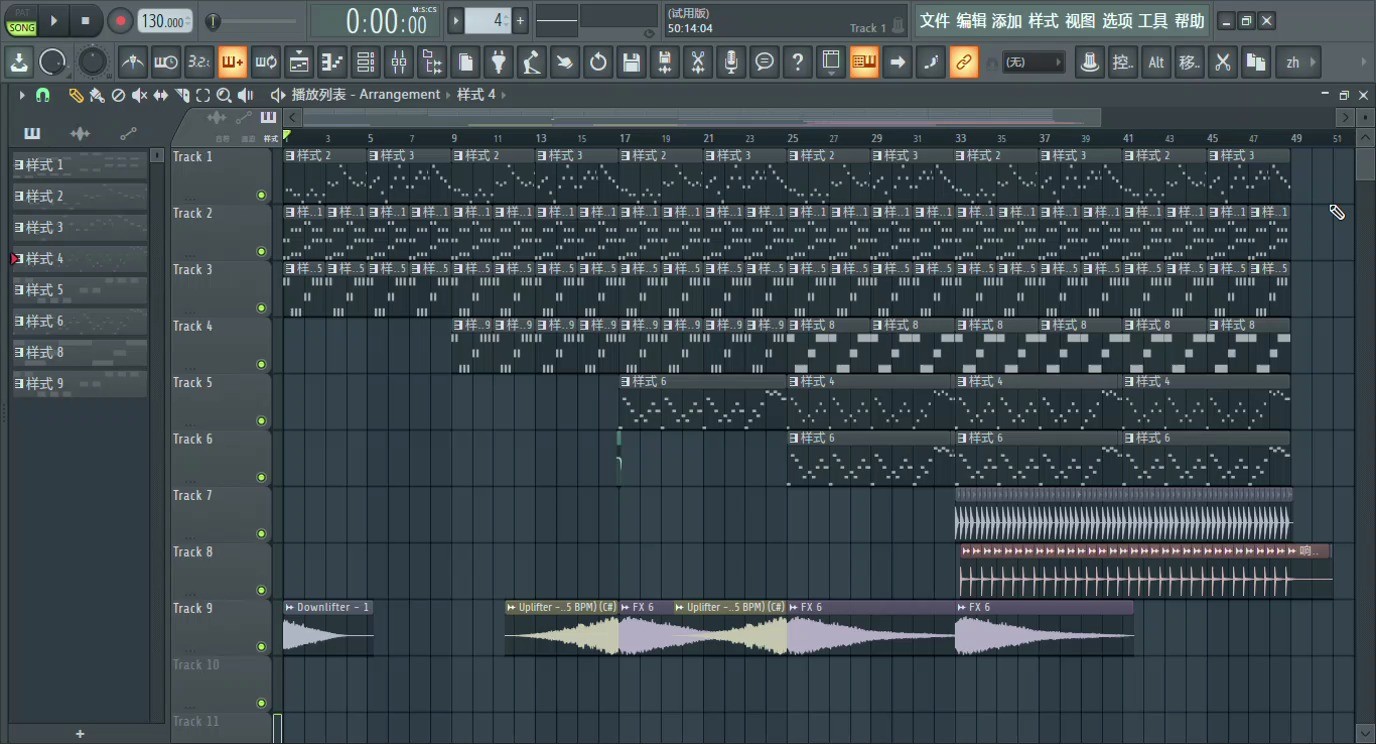Toggle wait for input before recording
1376x744 pixels.
166,62
